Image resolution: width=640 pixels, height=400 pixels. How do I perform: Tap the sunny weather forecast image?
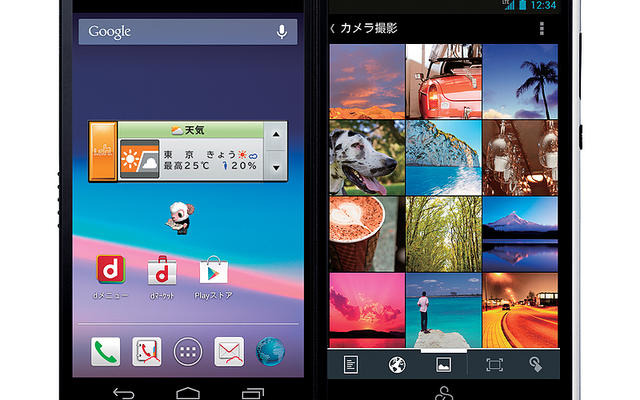click(x=140, y=159)
